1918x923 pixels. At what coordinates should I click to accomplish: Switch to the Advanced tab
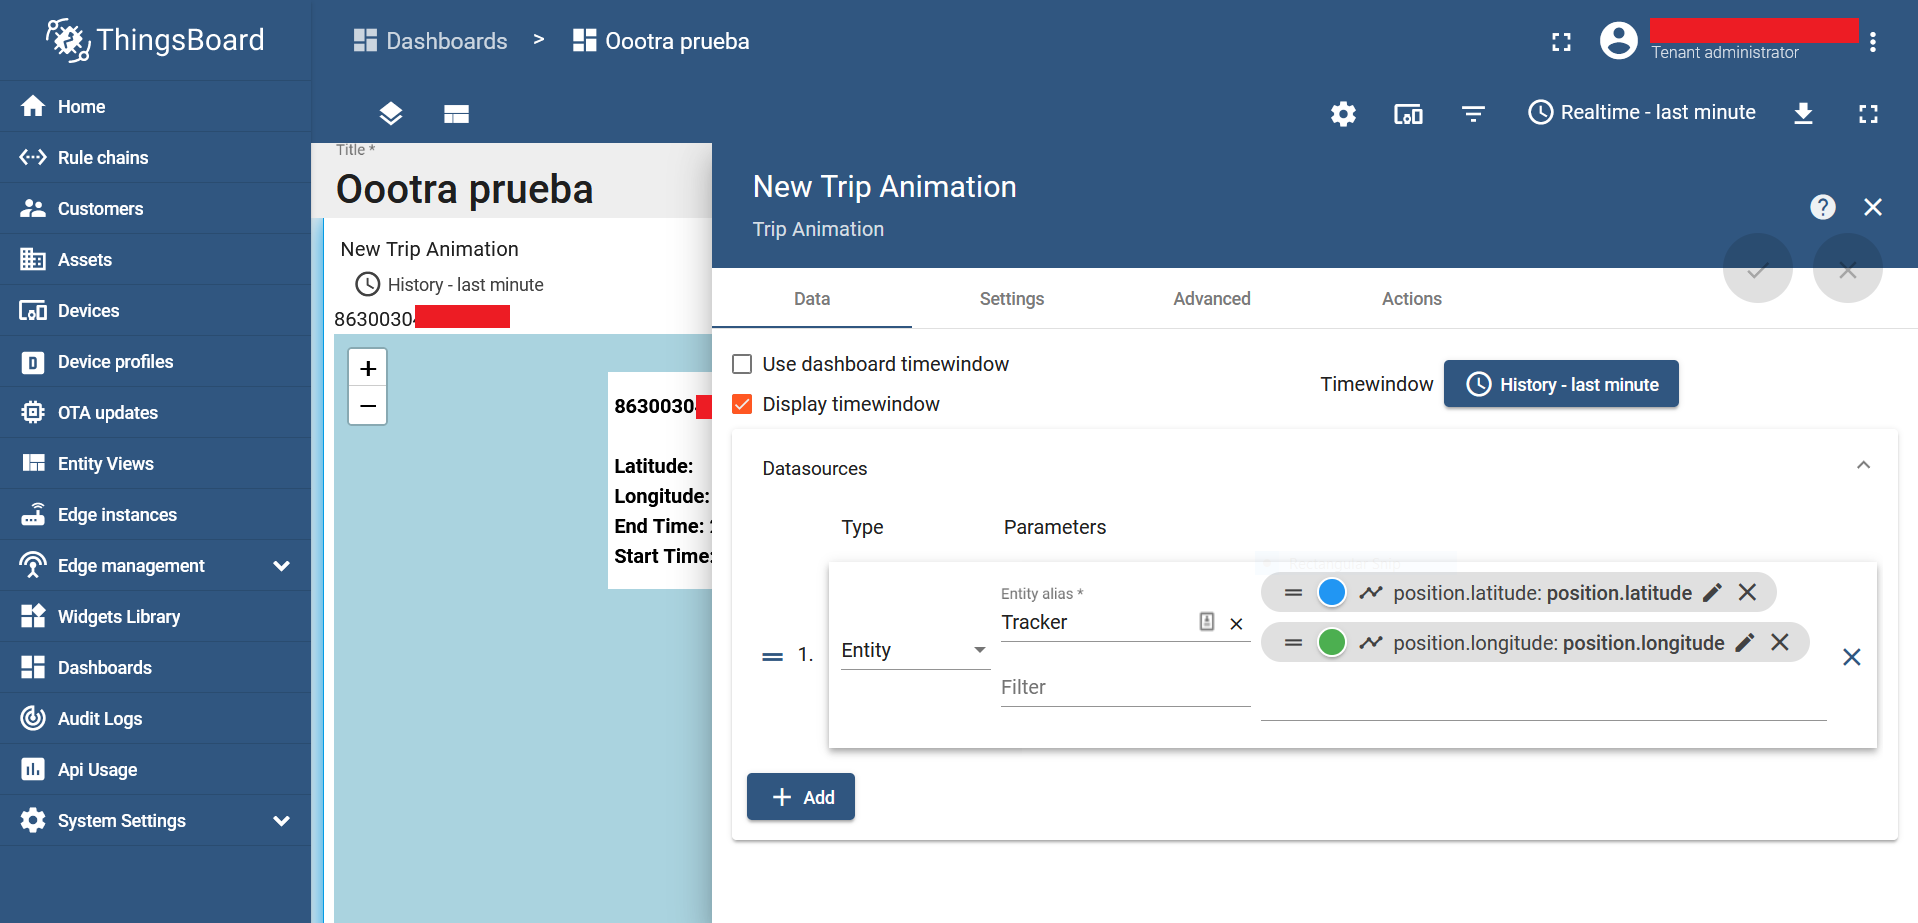(1212, 299)
